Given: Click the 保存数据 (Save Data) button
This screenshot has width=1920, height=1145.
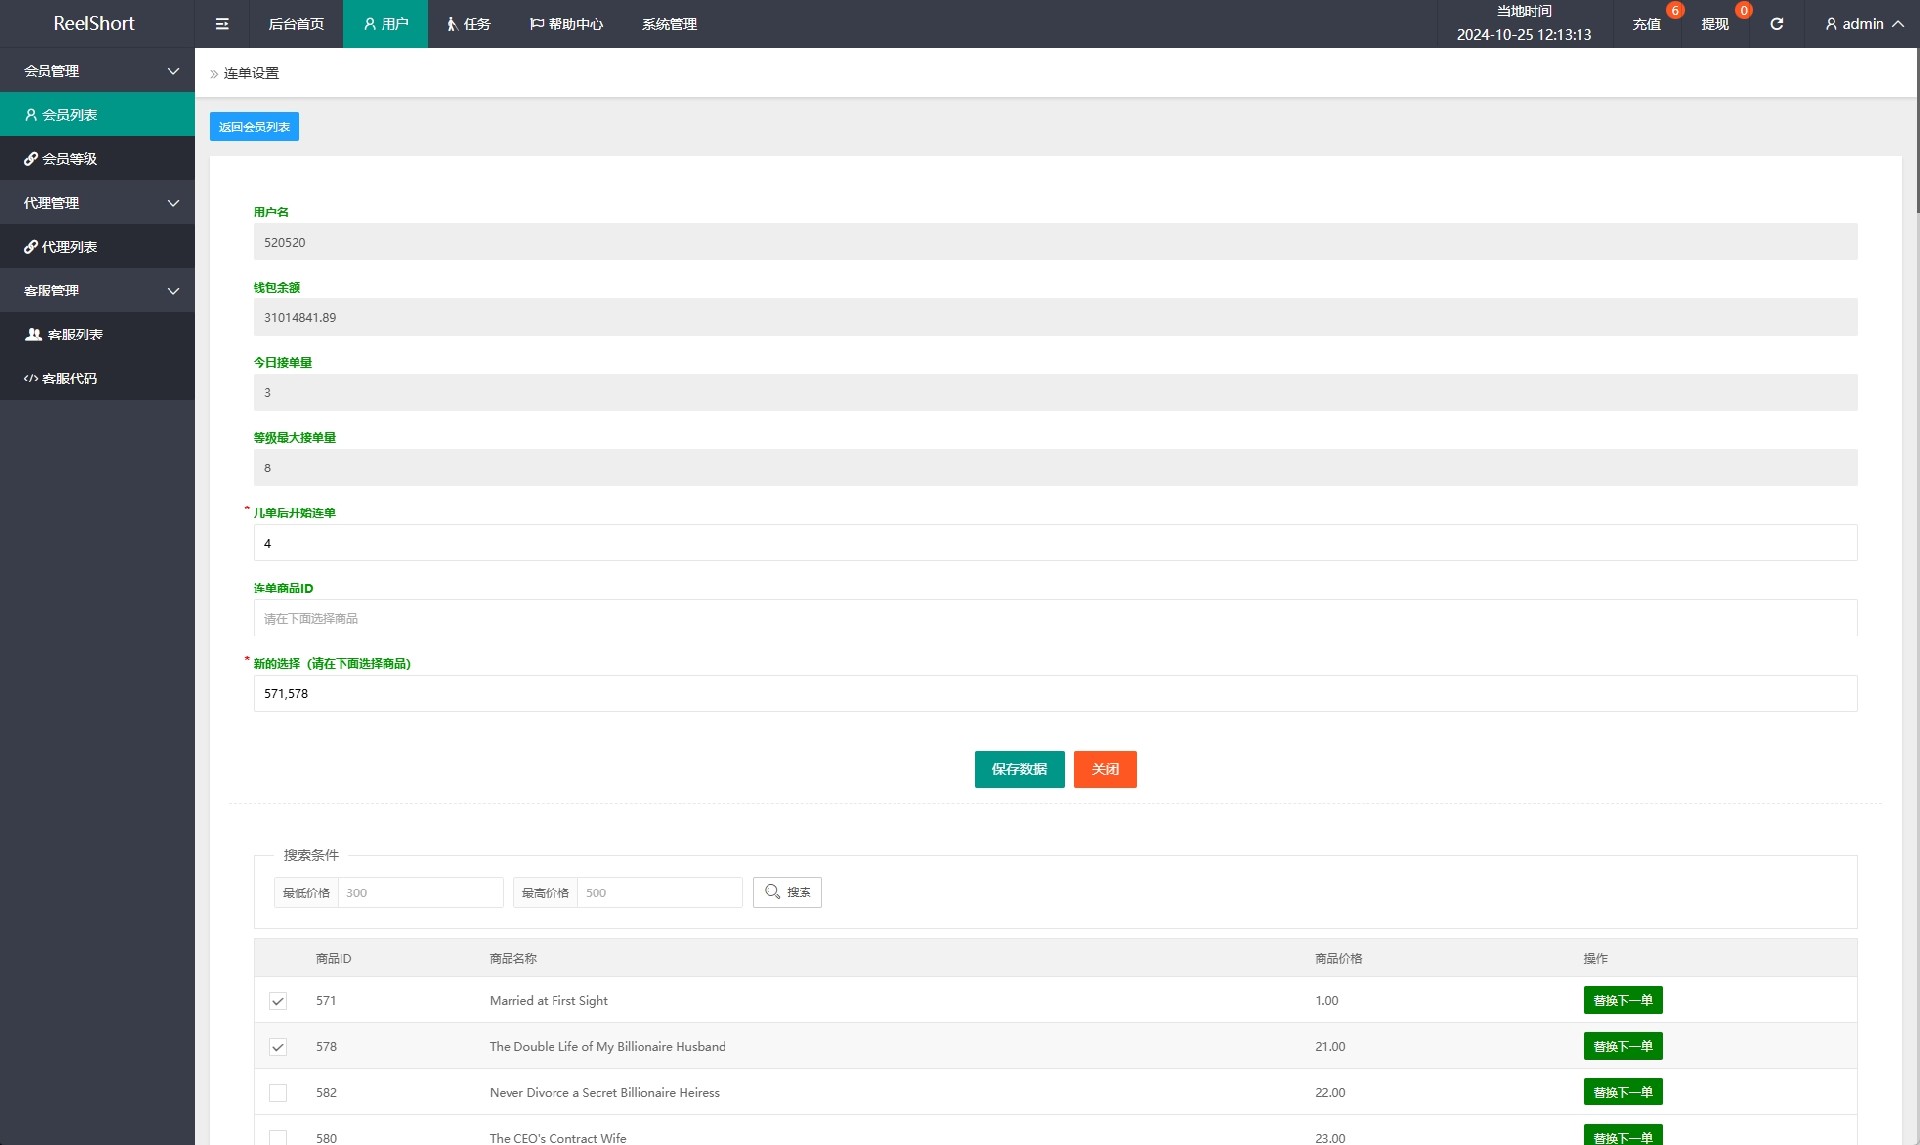Looking at the screenshot, I should [x=1019, y=769].
